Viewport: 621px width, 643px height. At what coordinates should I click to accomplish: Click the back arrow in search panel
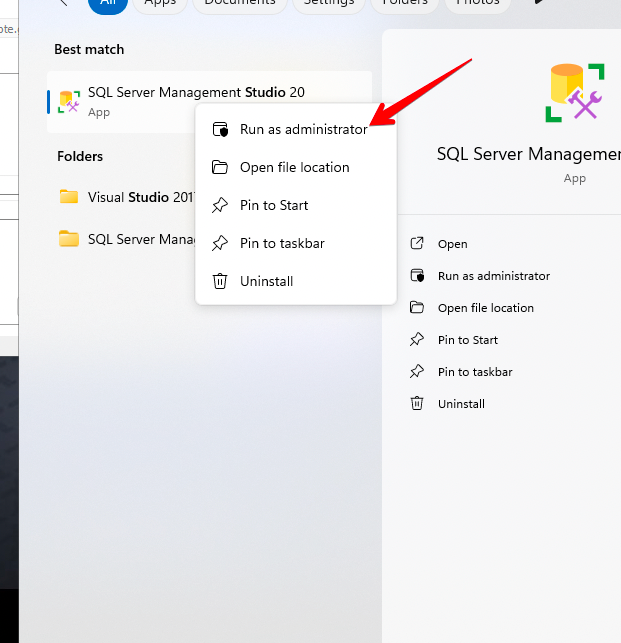pos(64,3)
